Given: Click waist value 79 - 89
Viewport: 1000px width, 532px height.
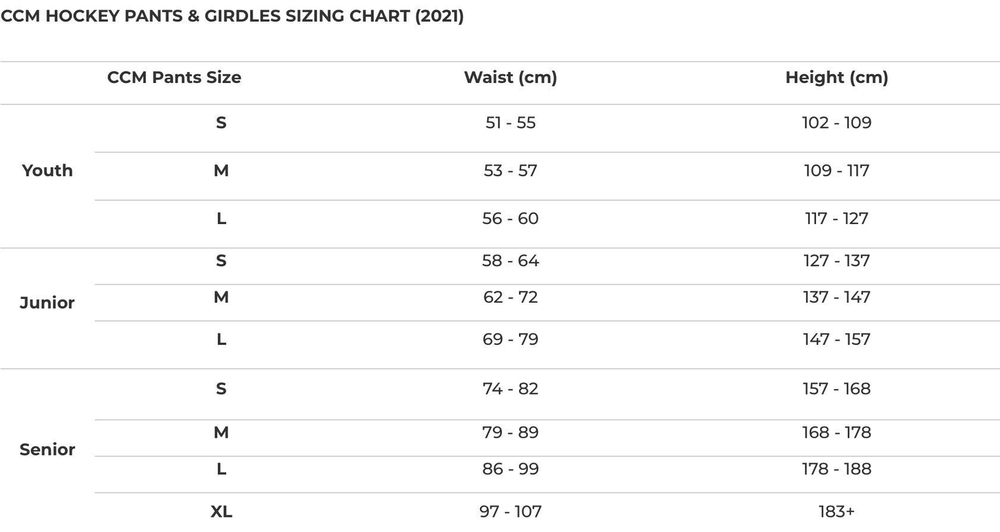Looking at the screenshot, I should [510, 432].
